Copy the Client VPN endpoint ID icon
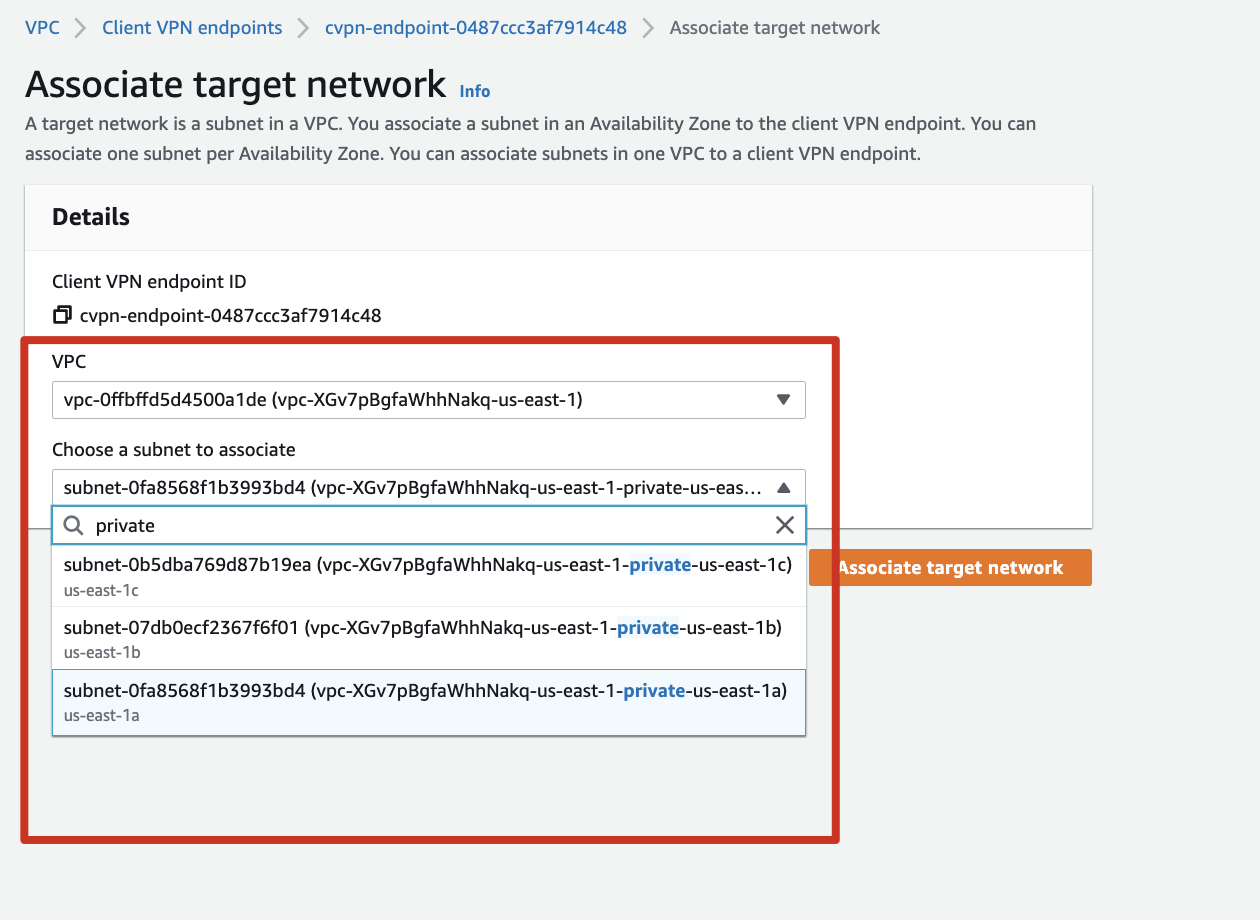Viewport: 1260px width, 920px height. (x=62, y=316)
